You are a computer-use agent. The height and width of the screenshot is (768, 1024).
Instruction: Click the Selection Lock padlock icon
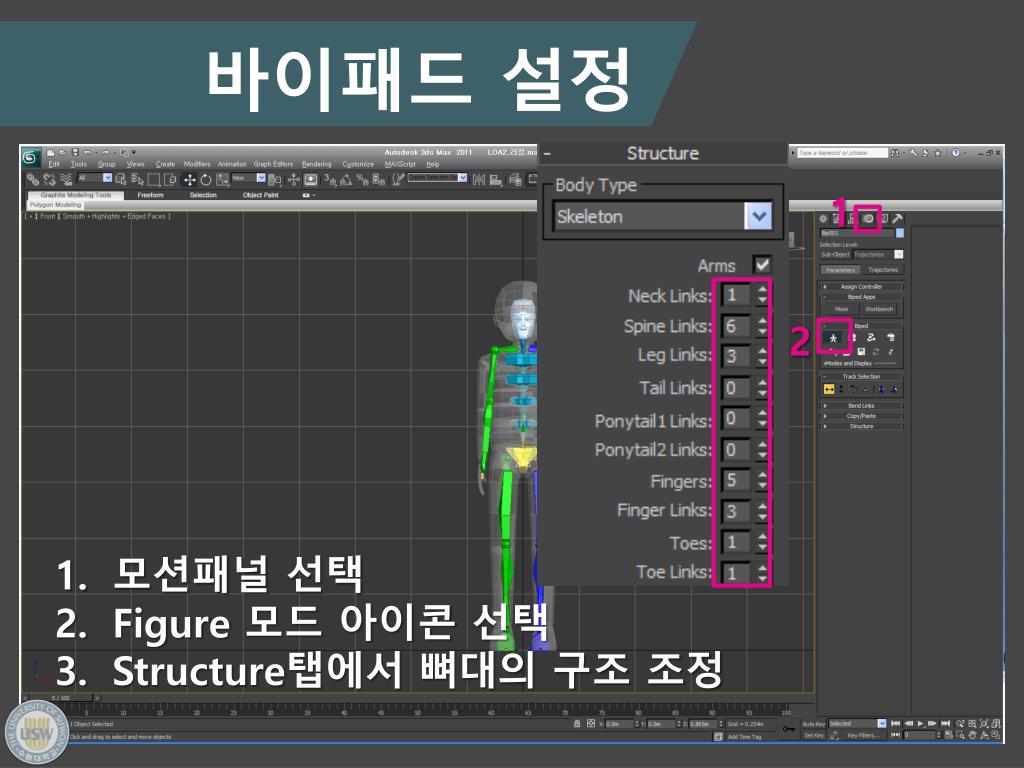click(577, 724)
